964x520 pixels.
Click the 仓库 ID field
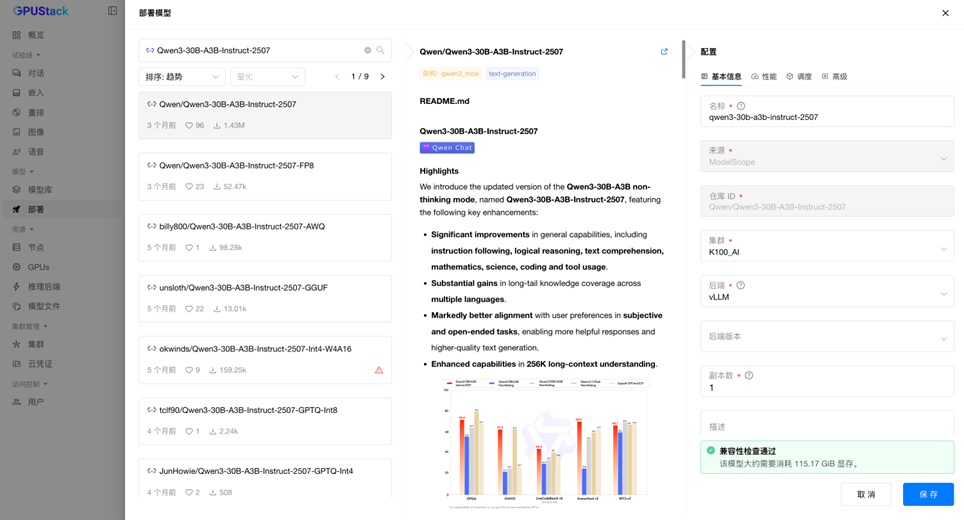click(x=827, y=201)
